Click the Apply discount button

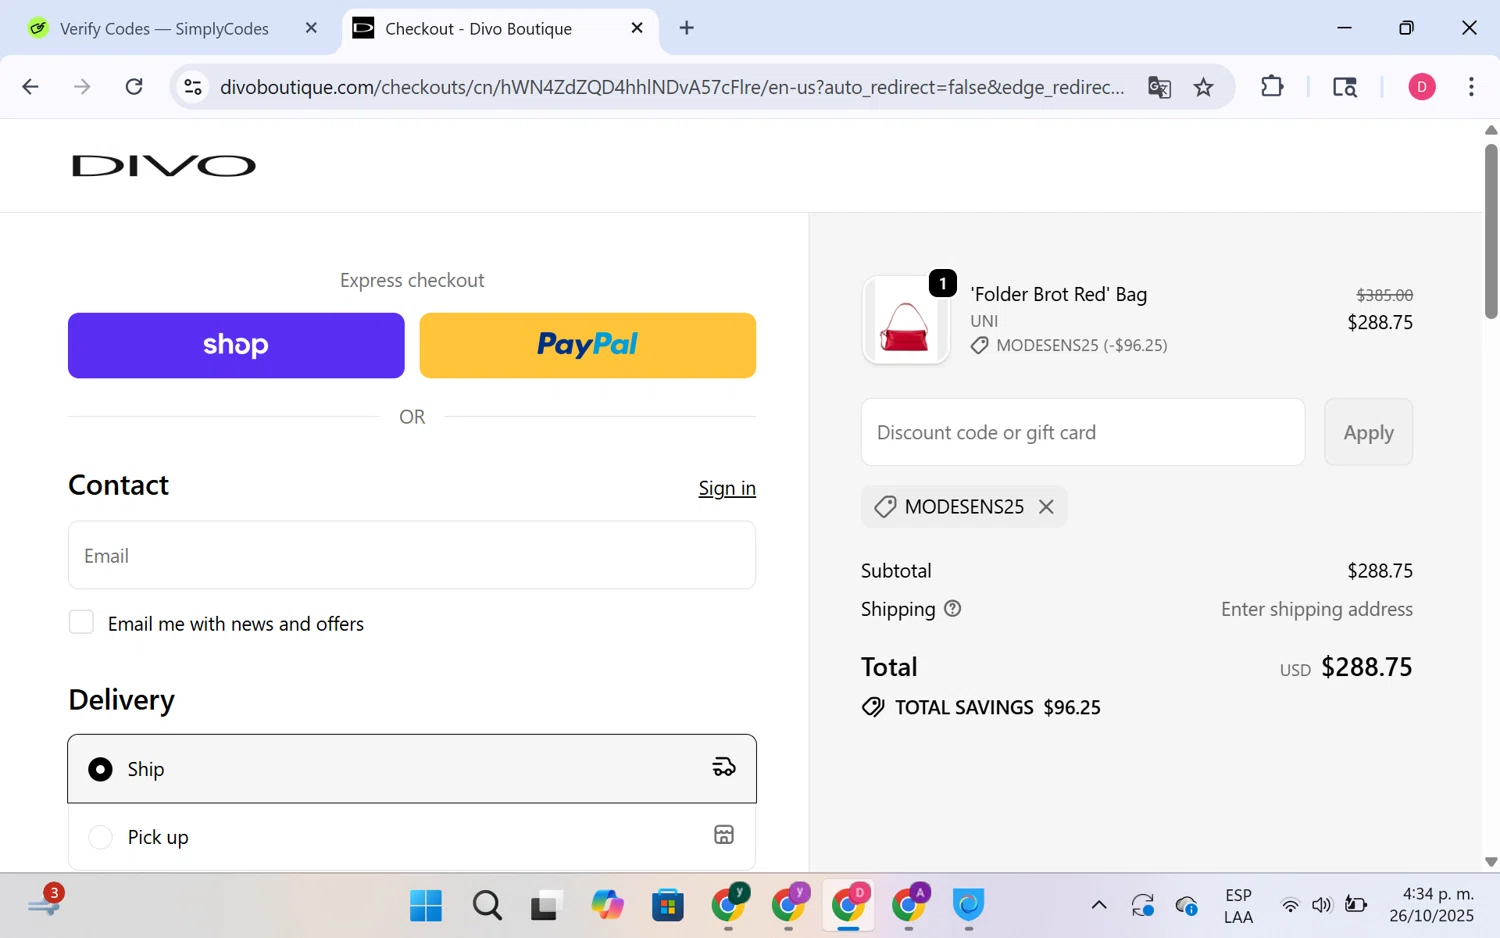click(1368, 432)
